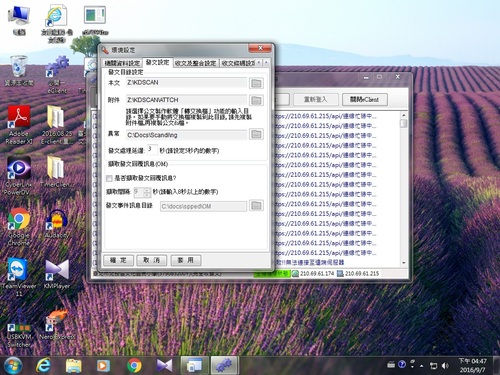Open Windows Media Player from taskbar

click(x=103, y=366)
